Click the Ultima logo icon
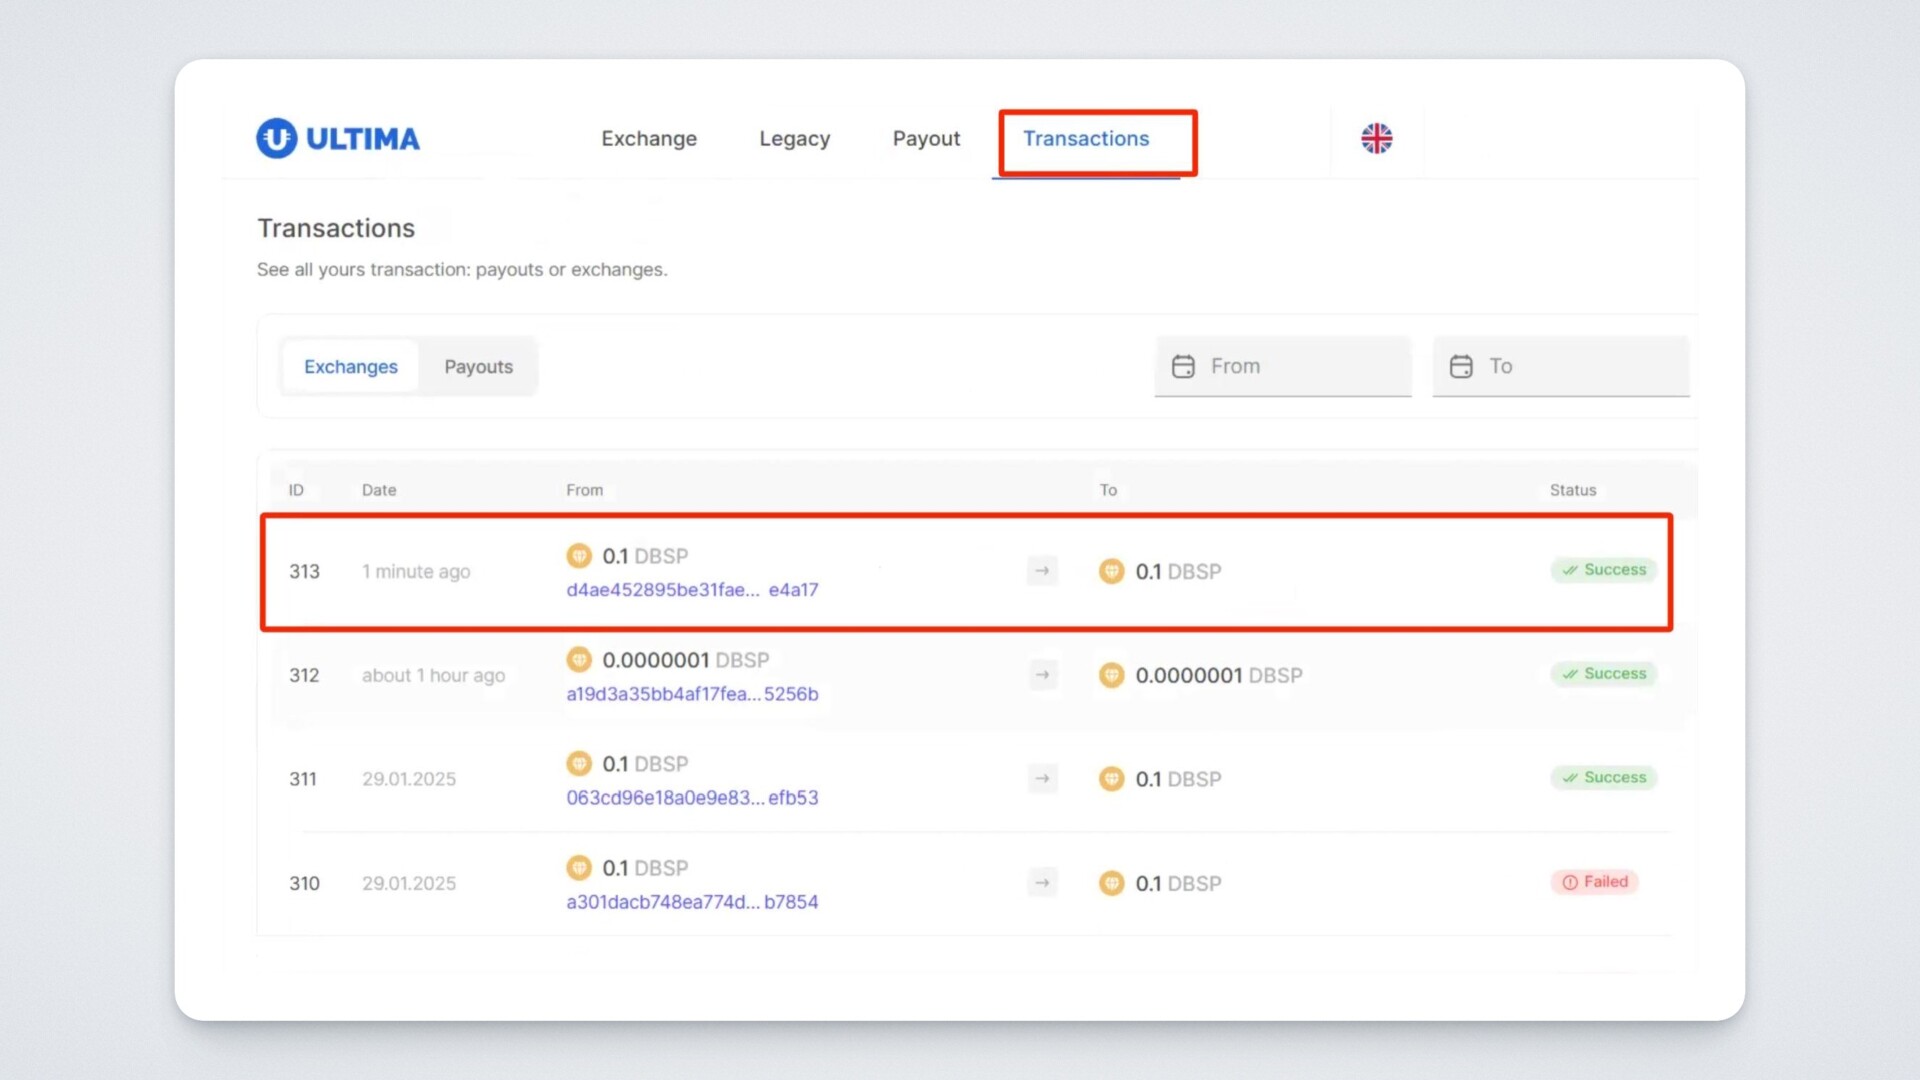 [277, 138]
